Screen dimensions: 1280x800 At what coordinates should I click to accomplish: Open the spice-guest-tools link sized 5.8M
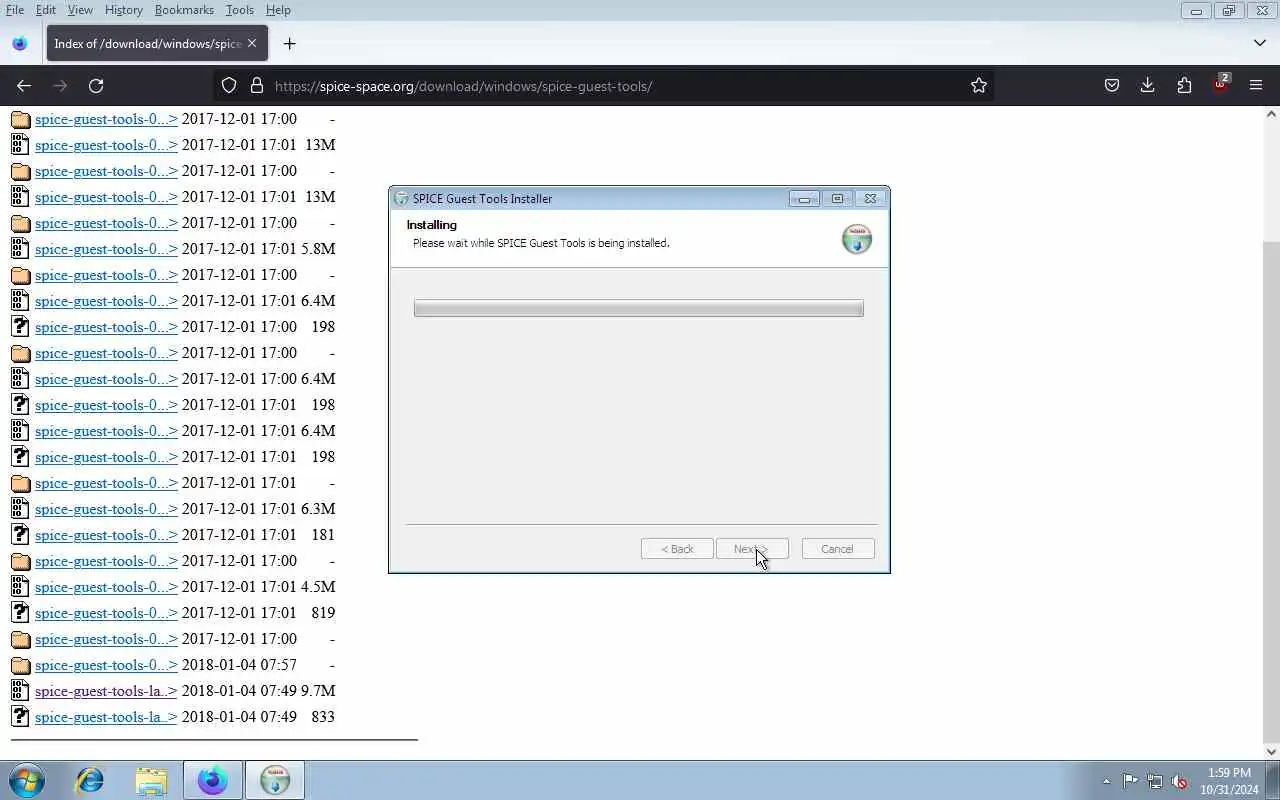tap(106, 249)
